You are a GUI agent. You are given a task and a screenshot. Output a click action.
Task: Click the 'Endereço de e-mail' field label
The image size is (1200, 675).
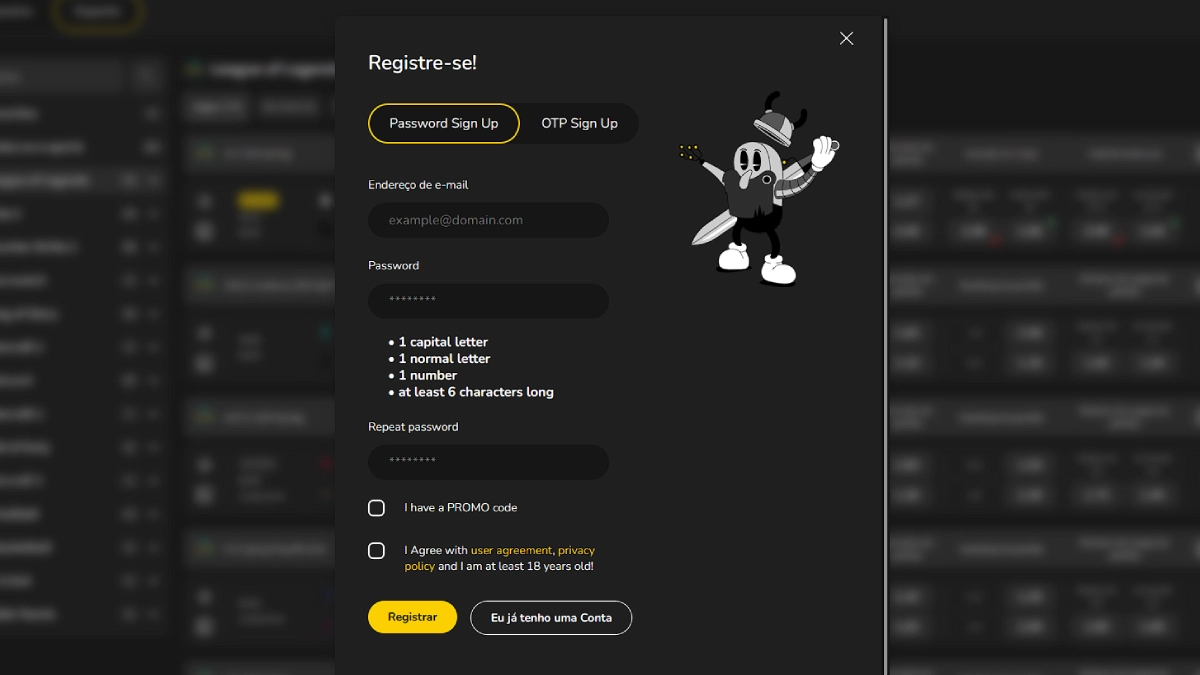pyautogui.click(x=418, y=185)
